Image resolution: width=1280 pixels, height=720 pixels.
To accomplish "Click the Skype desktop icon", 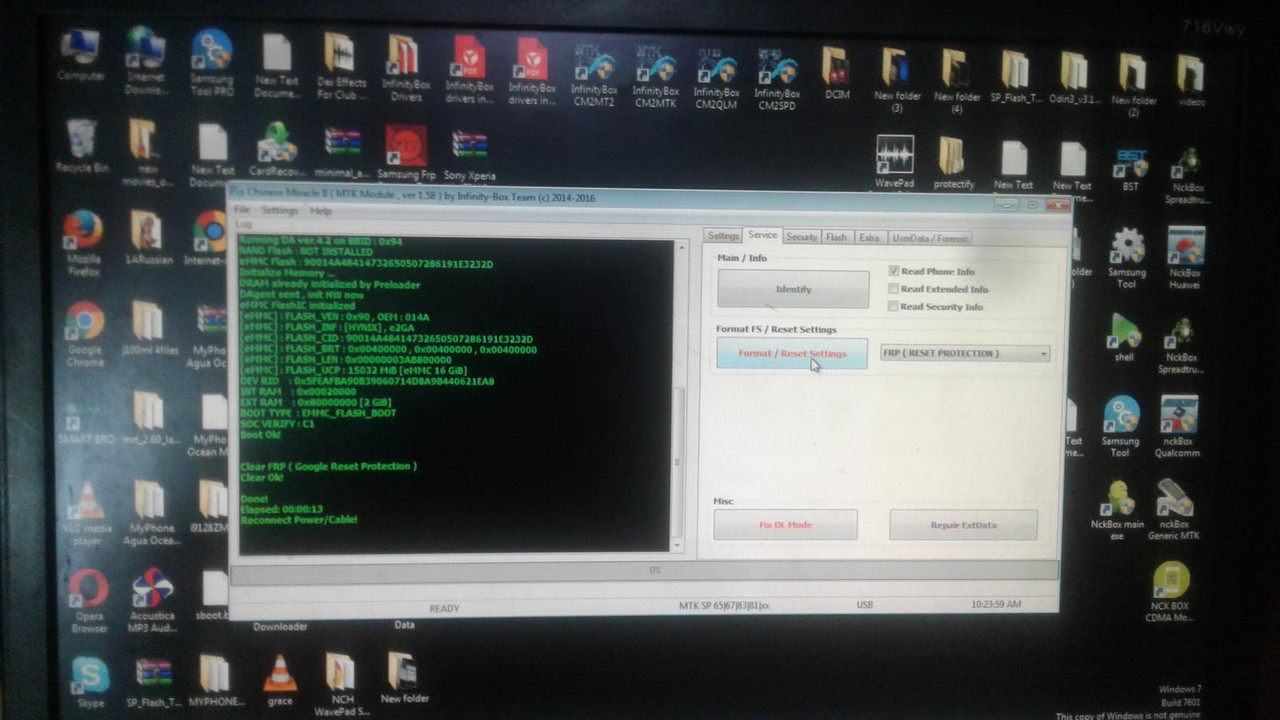I will [90, 682].
